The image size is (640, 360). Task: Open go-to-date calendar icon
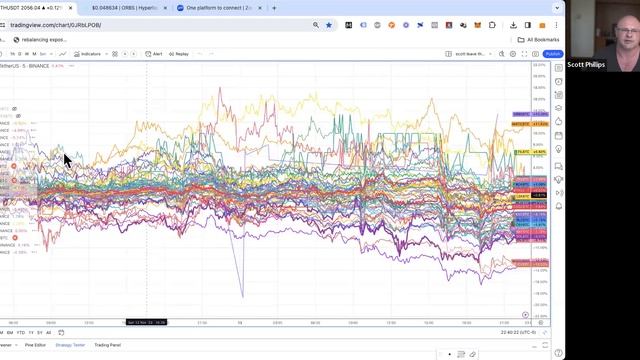coord(61,333)
